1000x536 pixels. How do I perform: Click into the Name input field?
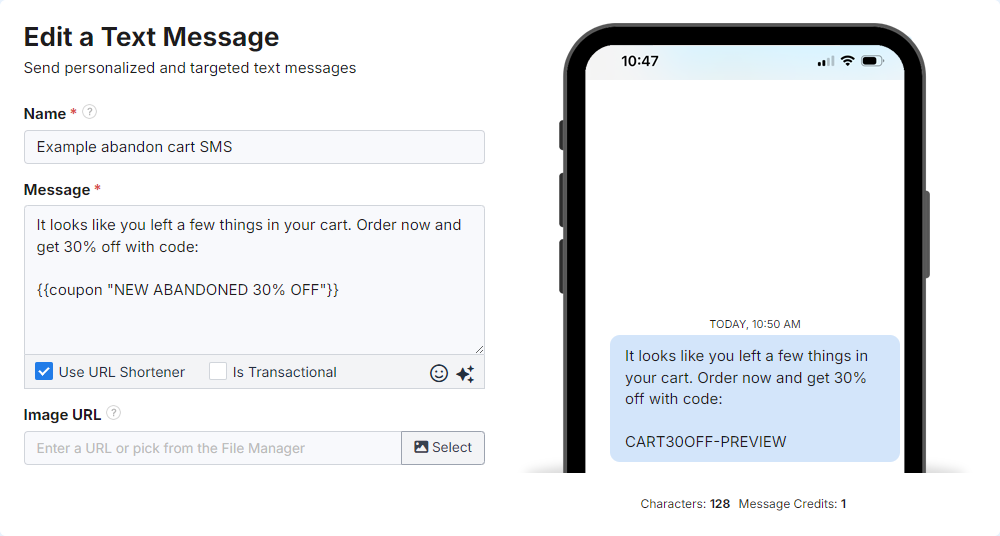click(x=254, y=147)
